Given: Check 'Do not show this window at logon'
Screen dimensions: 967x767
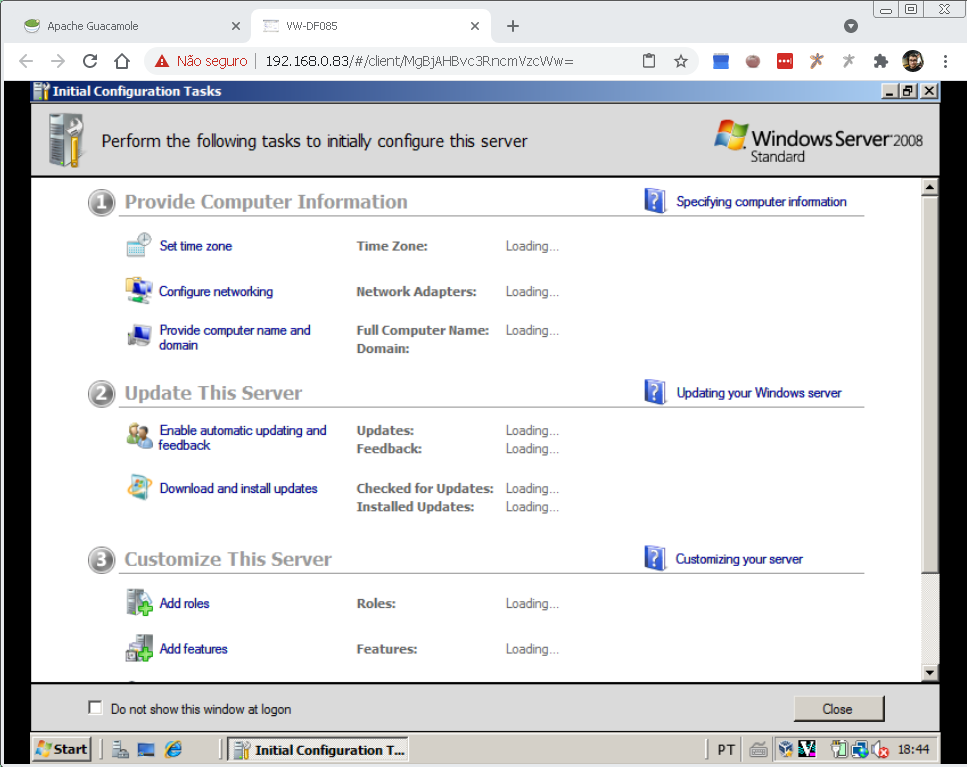Looking at the screenshot, I should 95,707.
